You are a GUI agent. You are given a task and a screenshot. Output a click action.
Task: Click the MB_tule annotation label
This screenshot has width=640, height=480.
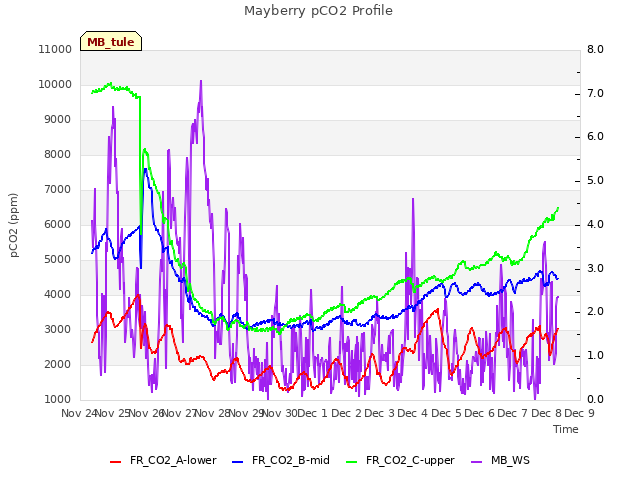click(111, 42)
